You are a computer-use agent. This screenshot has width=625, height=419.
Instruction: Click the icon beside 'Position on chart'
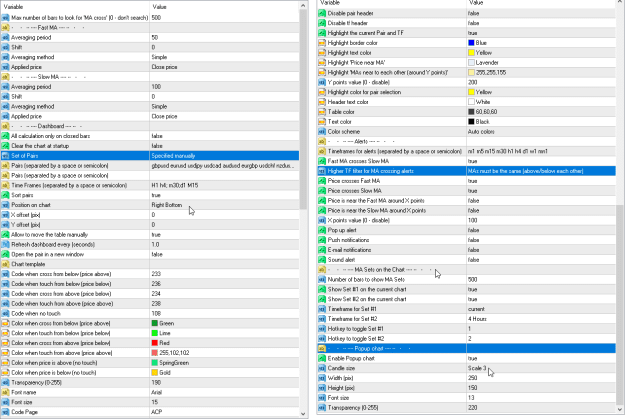pyautogui.click(x=5, y=205)
